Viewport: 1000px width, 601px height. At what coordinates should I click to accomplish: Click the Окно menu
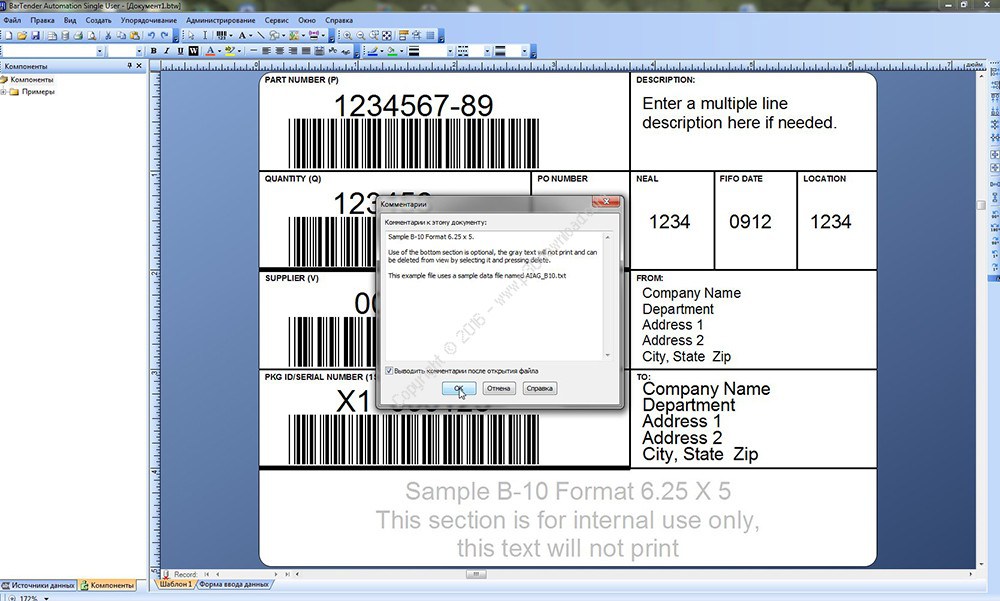click(x=307, y=20)
